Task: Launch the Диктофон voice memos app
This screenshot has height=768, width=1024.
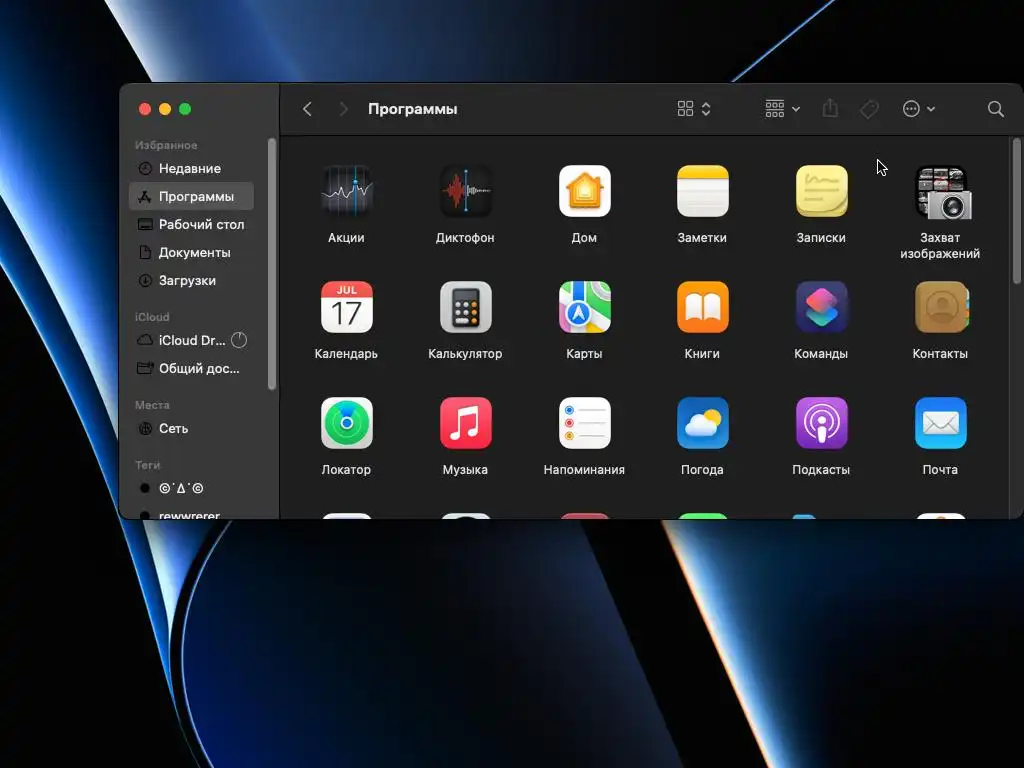Action: [x=465, y=191]
